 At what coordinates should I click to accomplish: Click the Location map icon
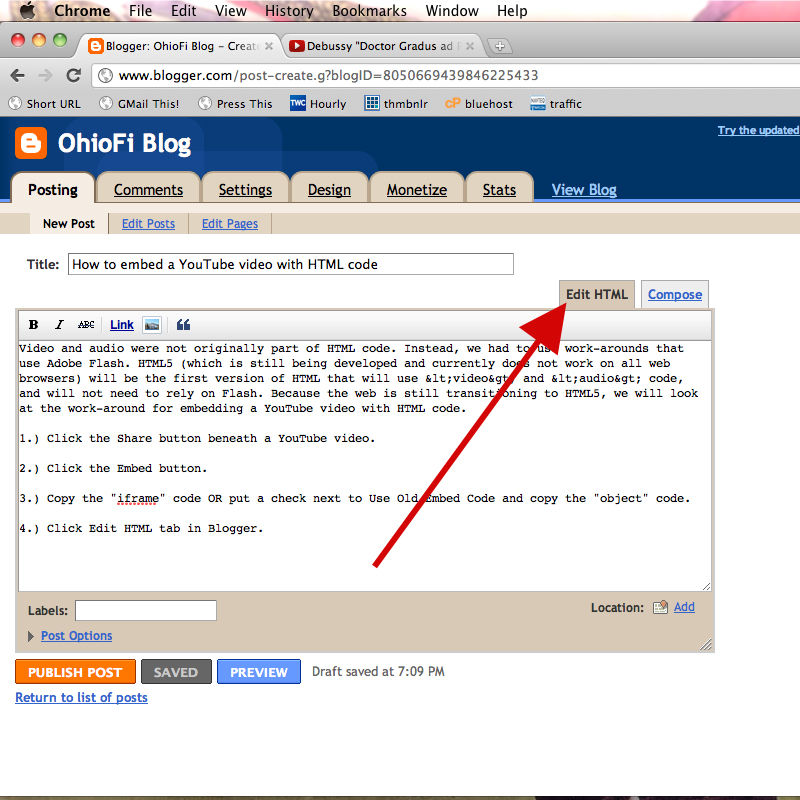pyautogui.click(x=660, y=607)
